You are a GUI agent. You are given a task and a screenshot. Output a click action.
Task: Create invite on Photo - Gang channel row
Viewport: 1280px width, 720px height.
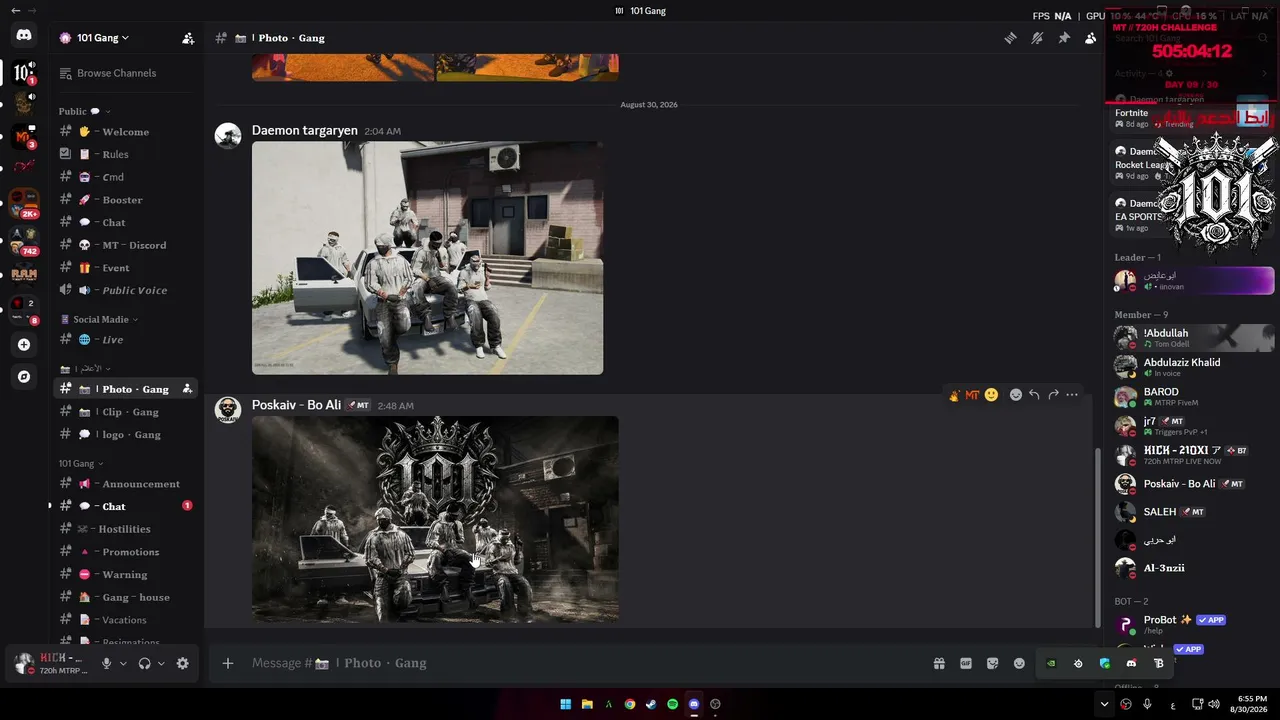[187, 389]
